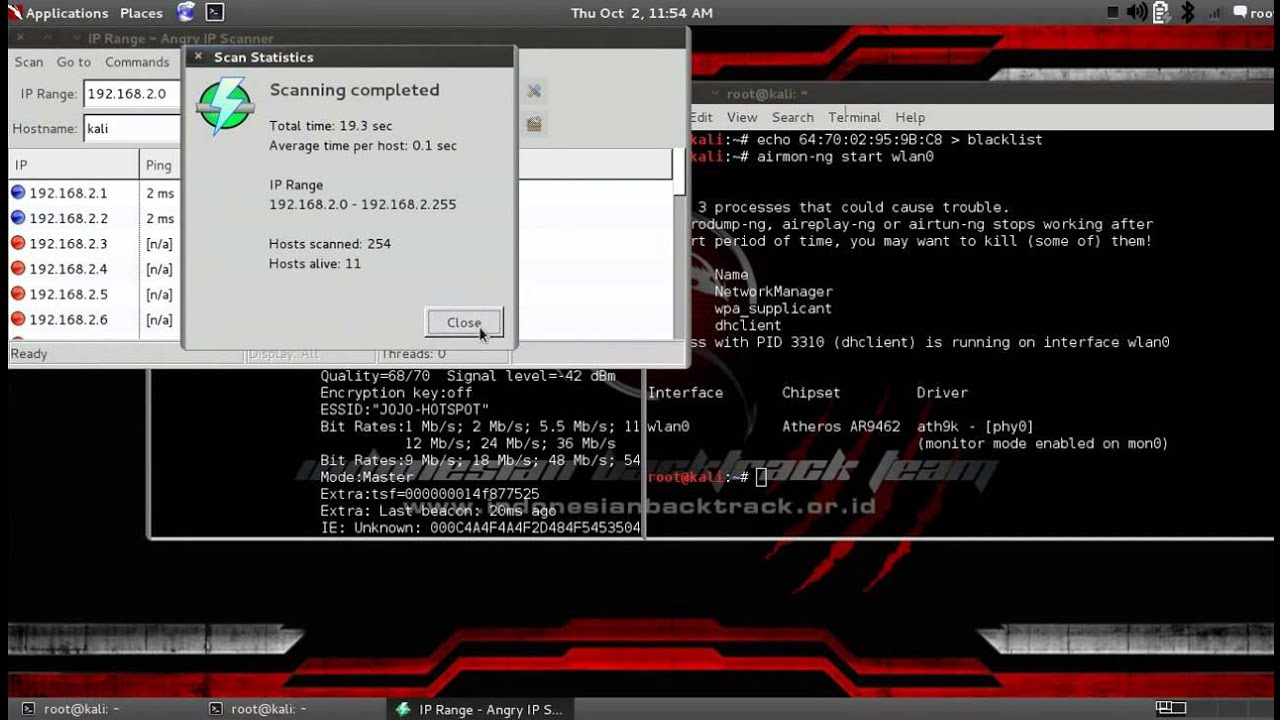The height and width of the screenshot is (720, 1280).
Task: Open the Help menu in the terminal window
Action: (910, 117)
